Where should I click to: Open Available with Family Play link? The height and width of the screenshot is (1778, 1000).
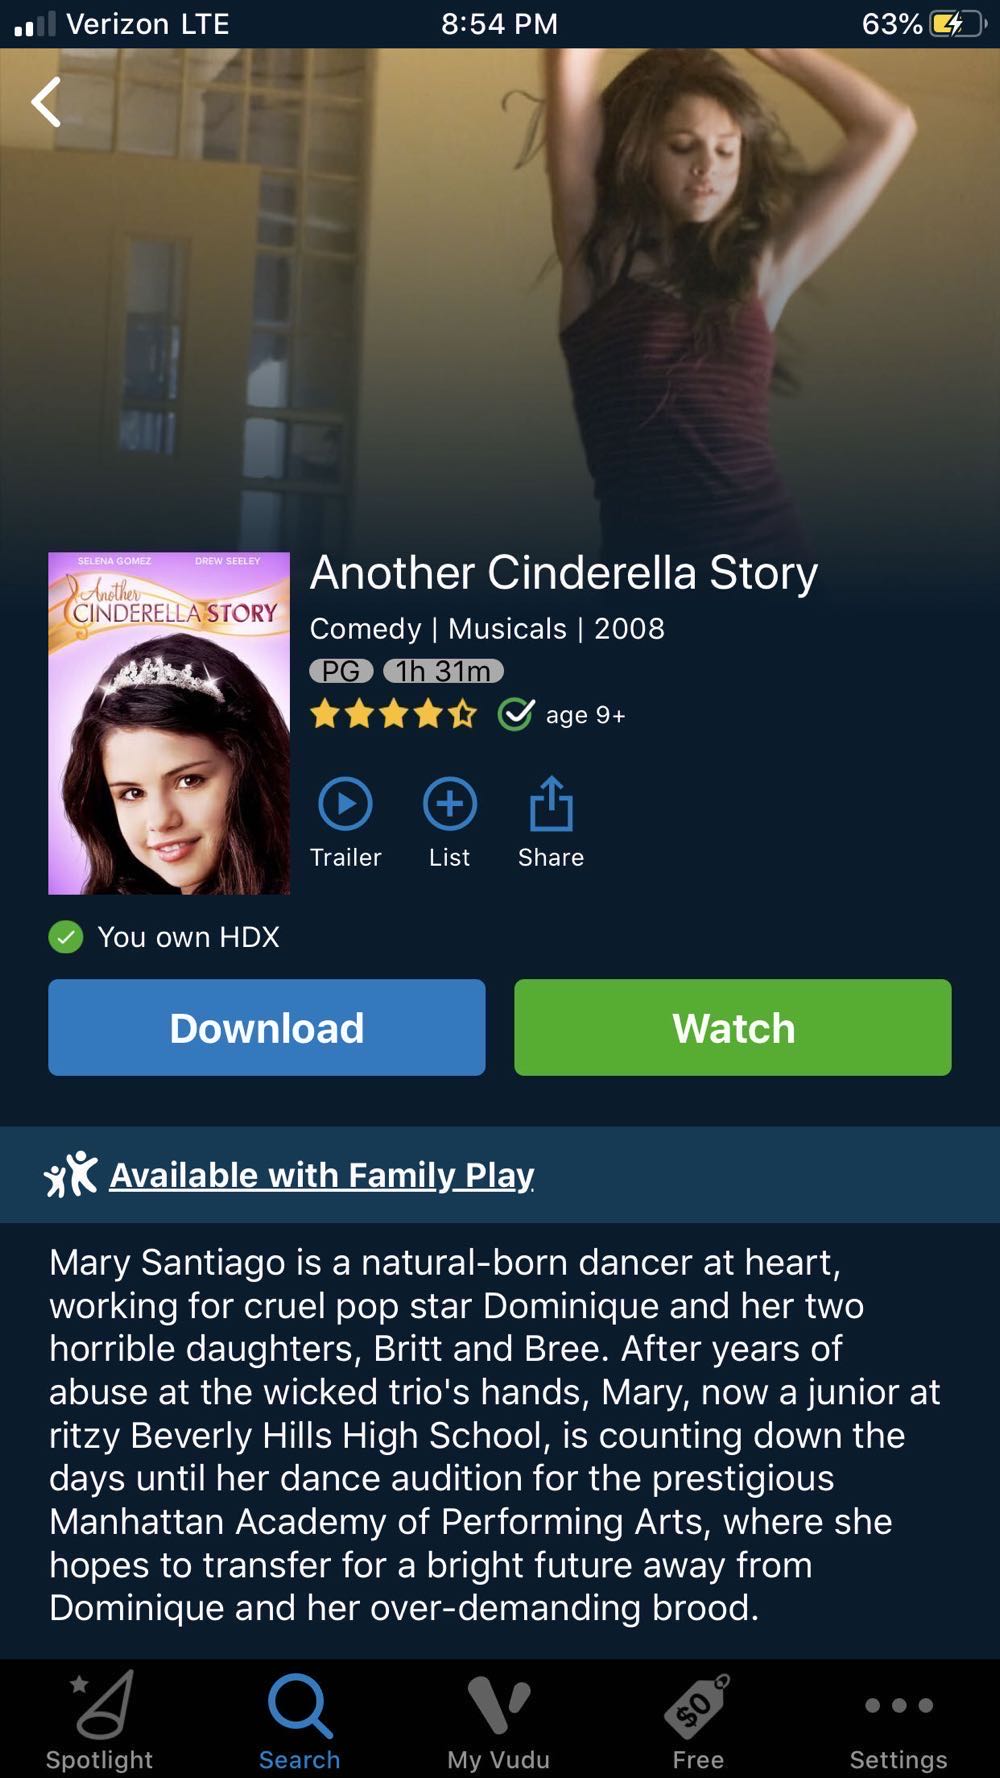pos(321,1175)
